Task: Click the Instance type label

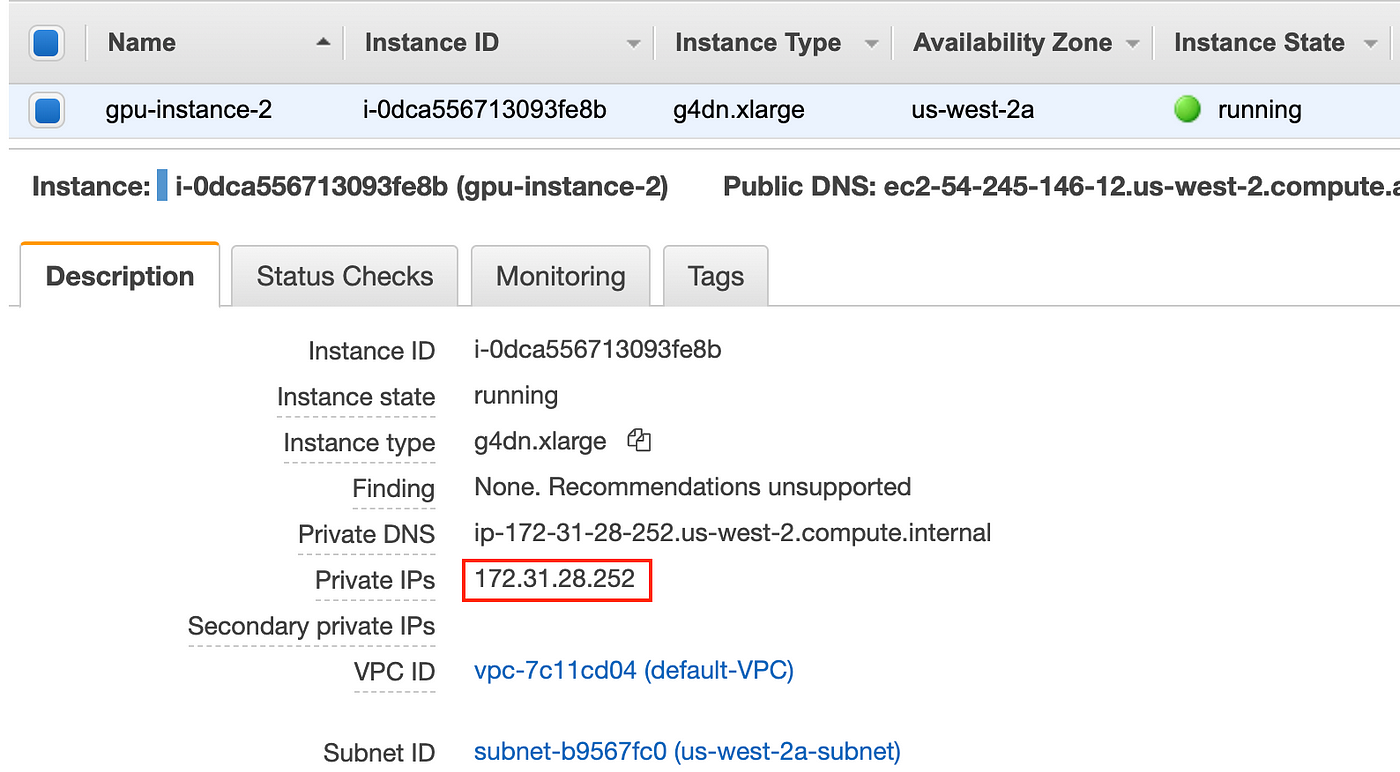Action: [x=360, y=443]
